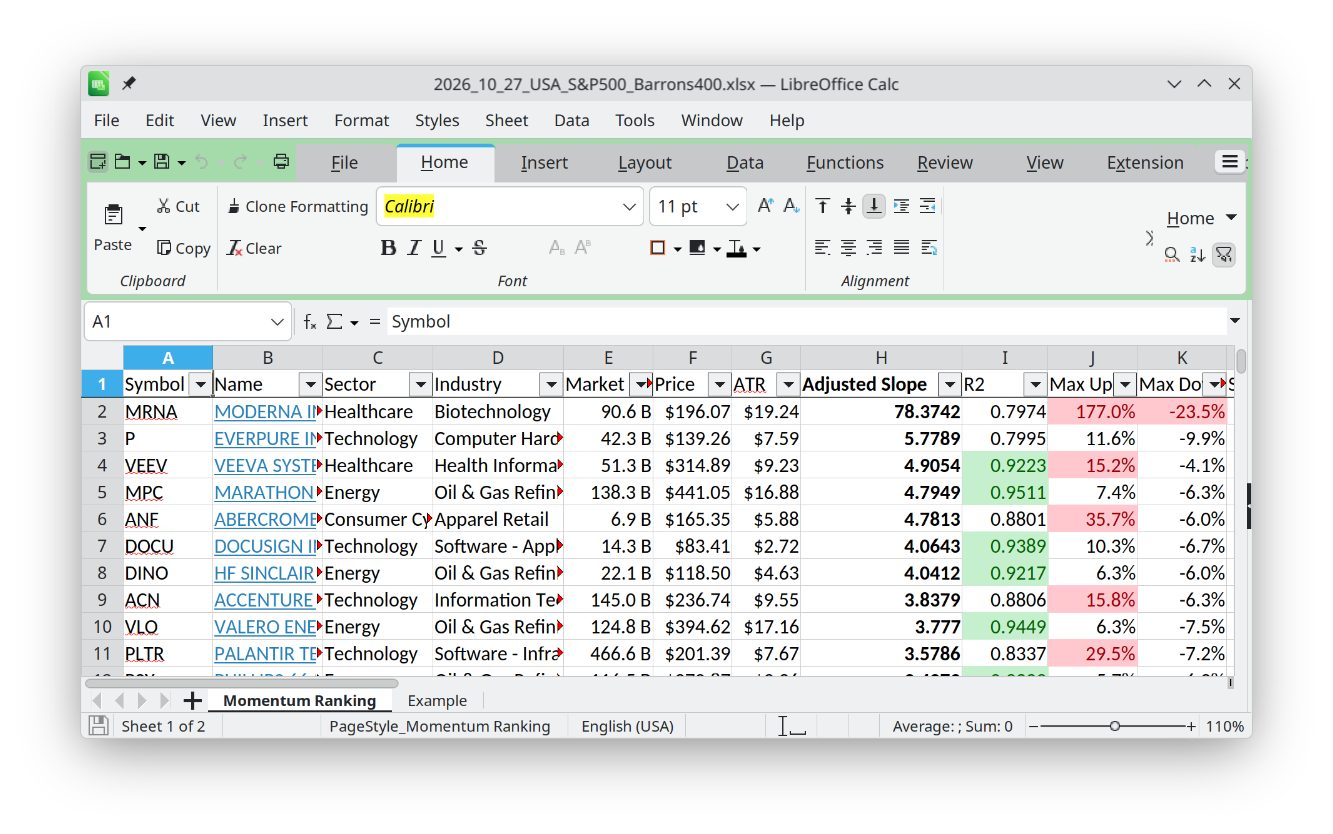Apply the background color swatch
Viewport: 1333px width, 834px height.
[698, 248]
